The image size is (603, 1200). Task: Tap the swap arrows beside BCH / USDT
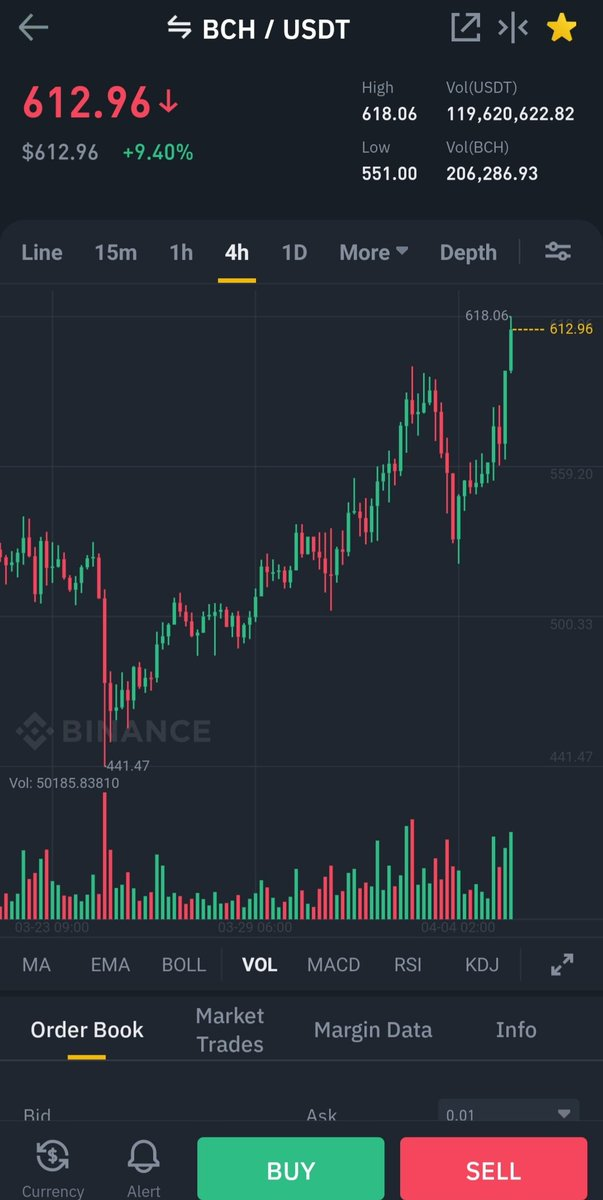coord(179,28)
